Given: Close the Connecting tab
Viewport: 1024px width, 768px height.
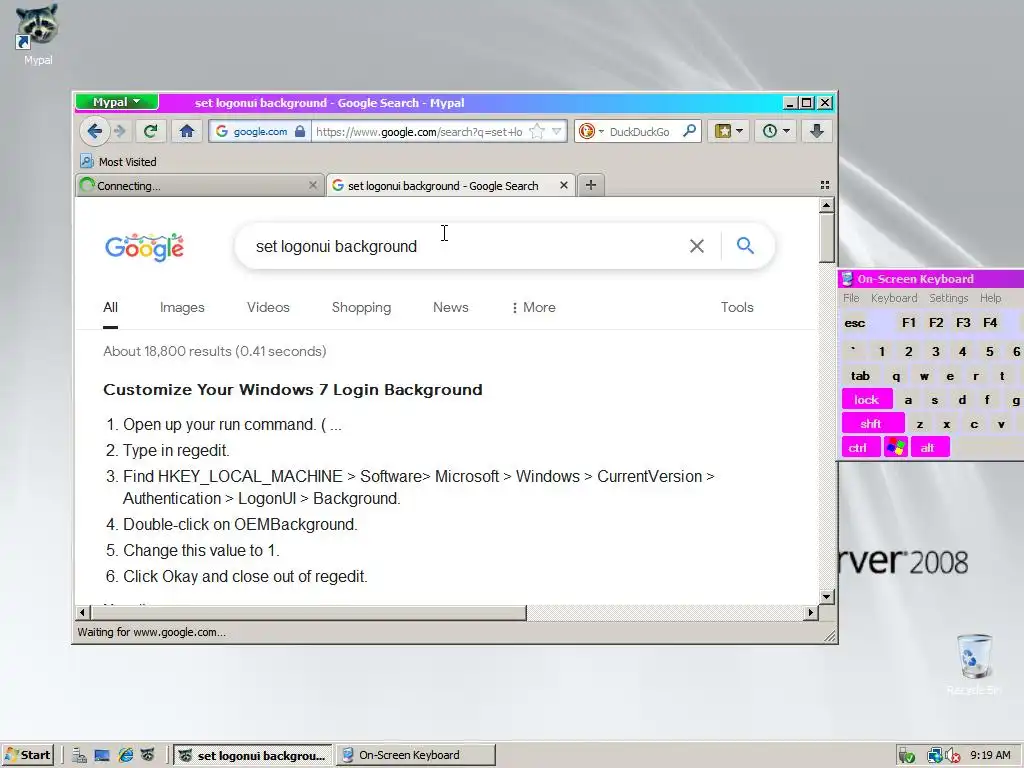Looking at the screenshot, I should click(x=313, y=185).
